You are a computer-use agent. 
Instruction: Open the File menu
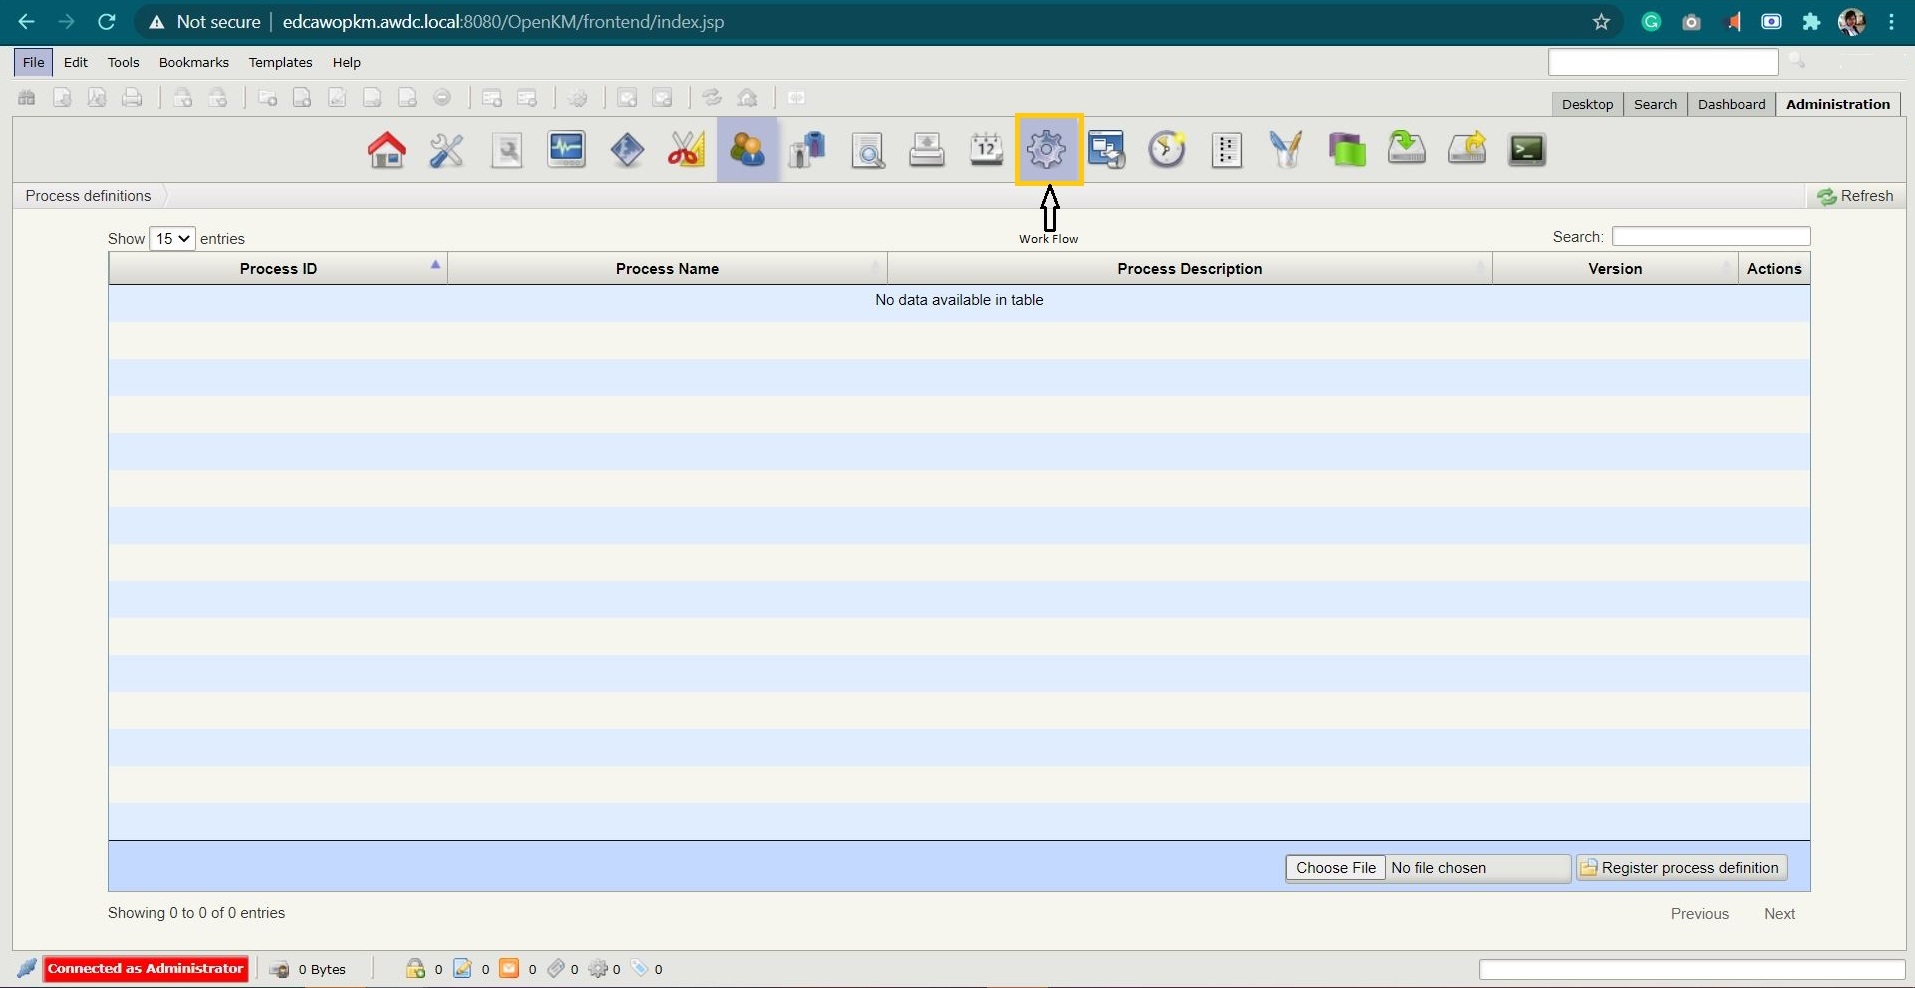click(x=33, y=62)
